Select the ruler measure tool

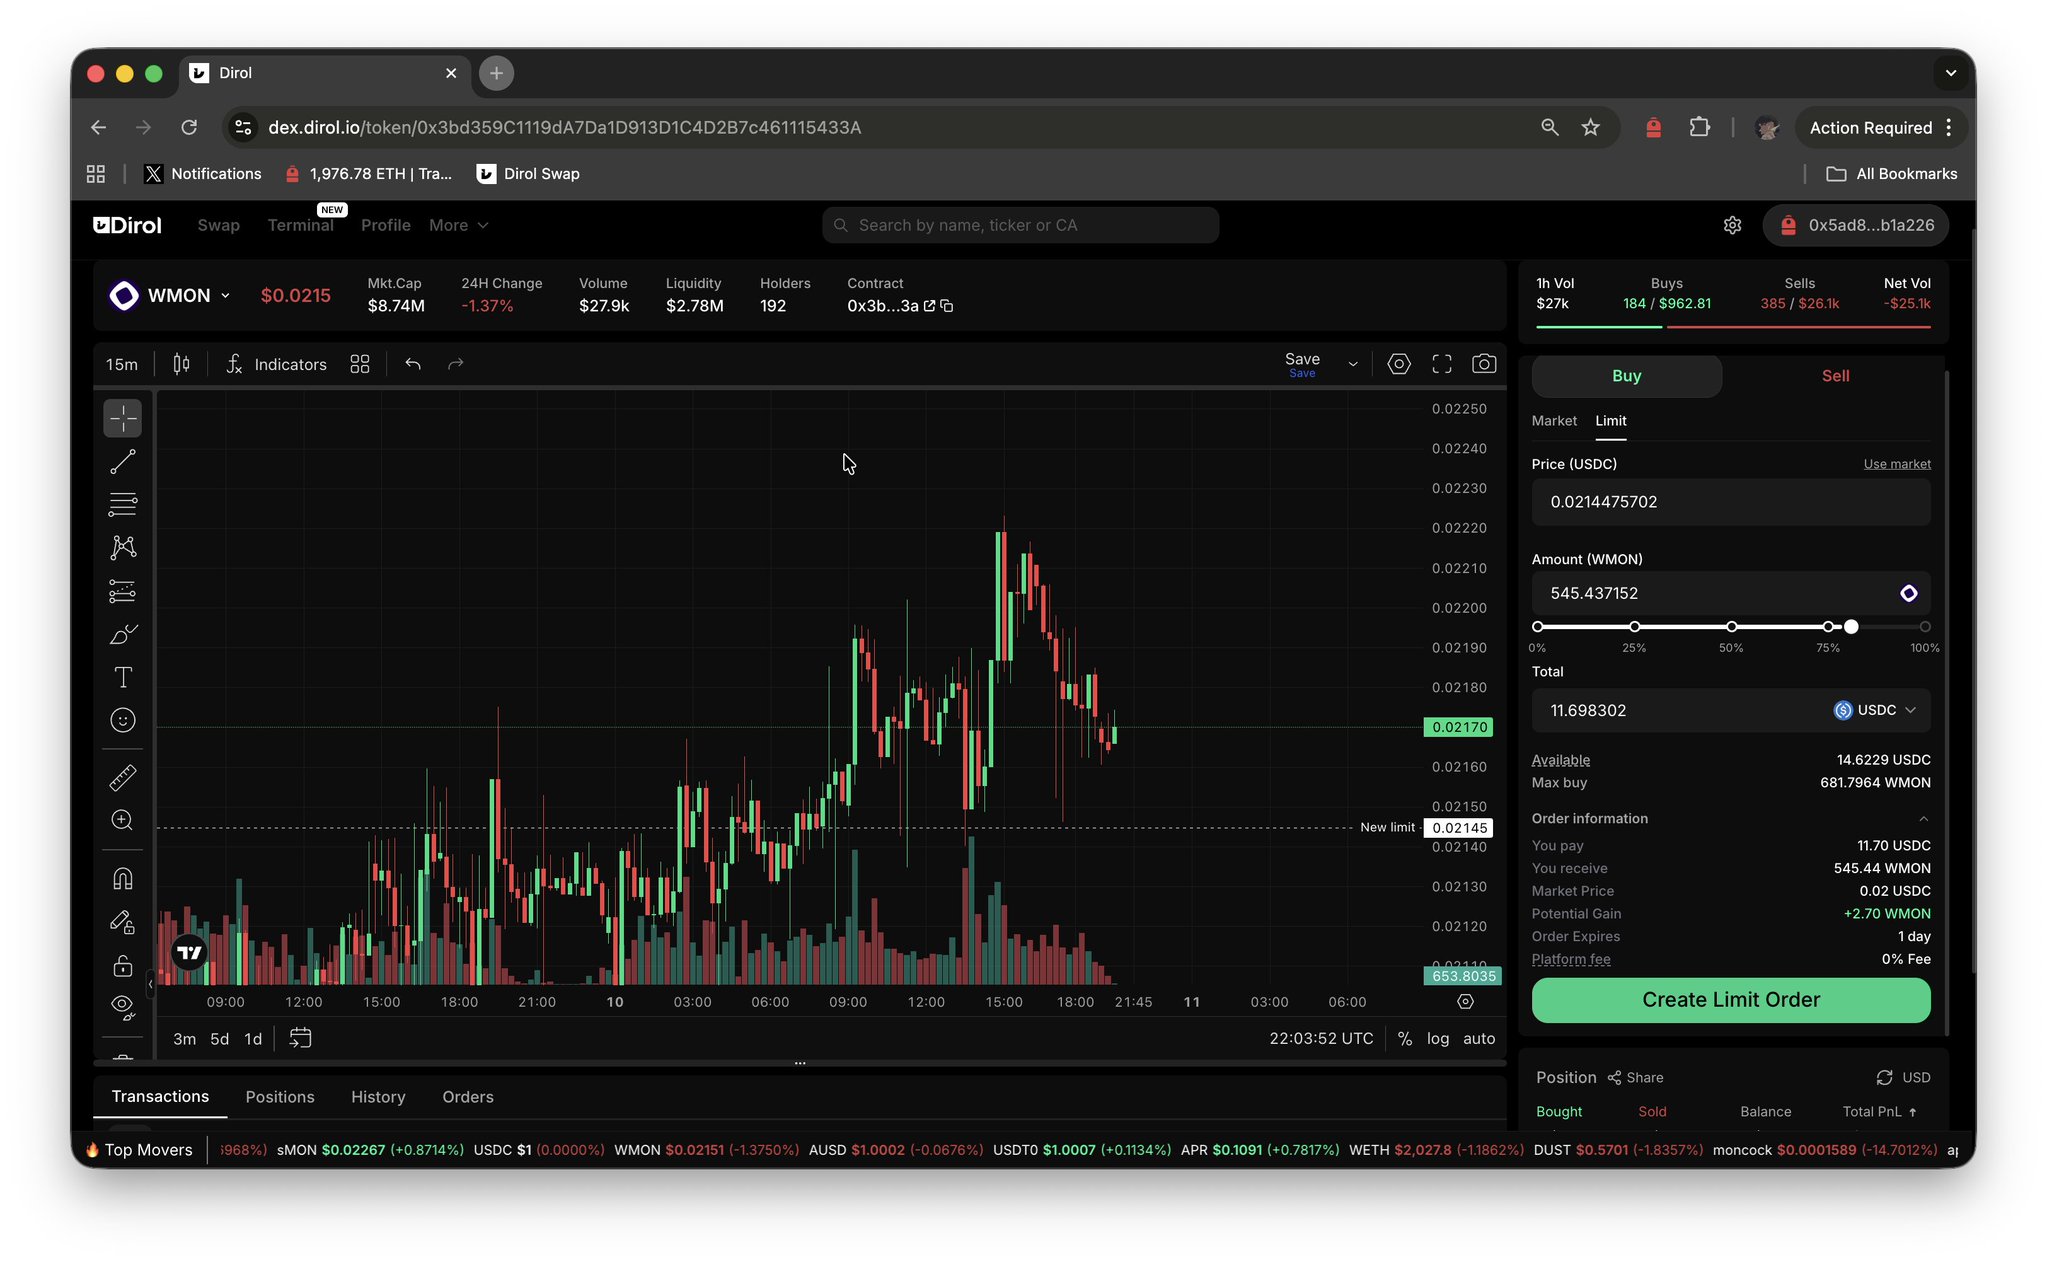point(122,777)
